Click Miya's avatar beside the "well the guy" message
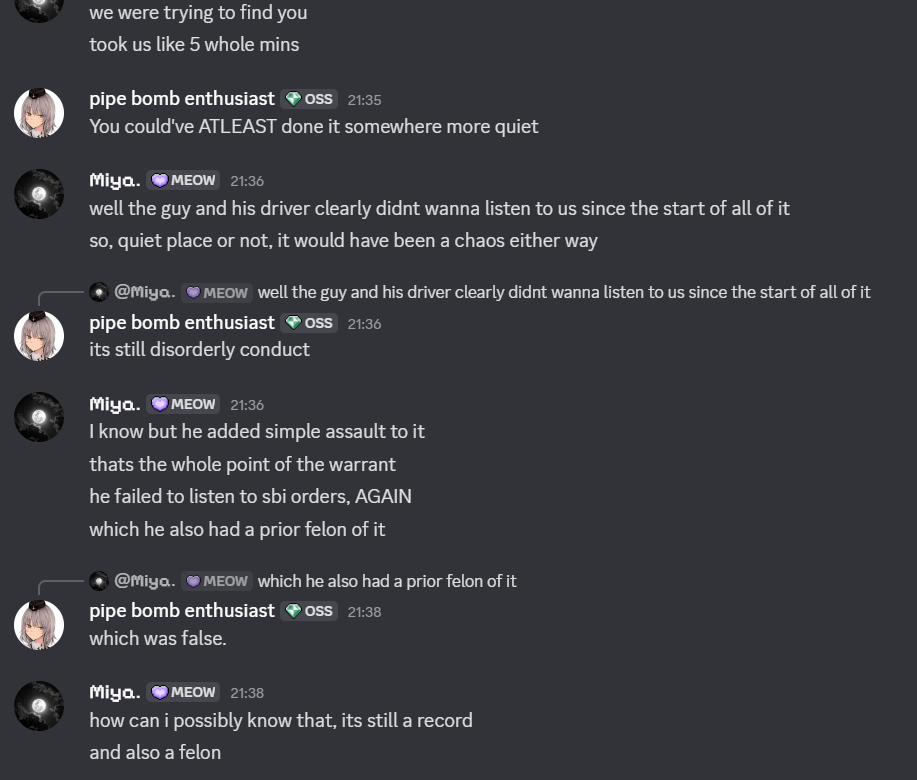 [39, 194]
